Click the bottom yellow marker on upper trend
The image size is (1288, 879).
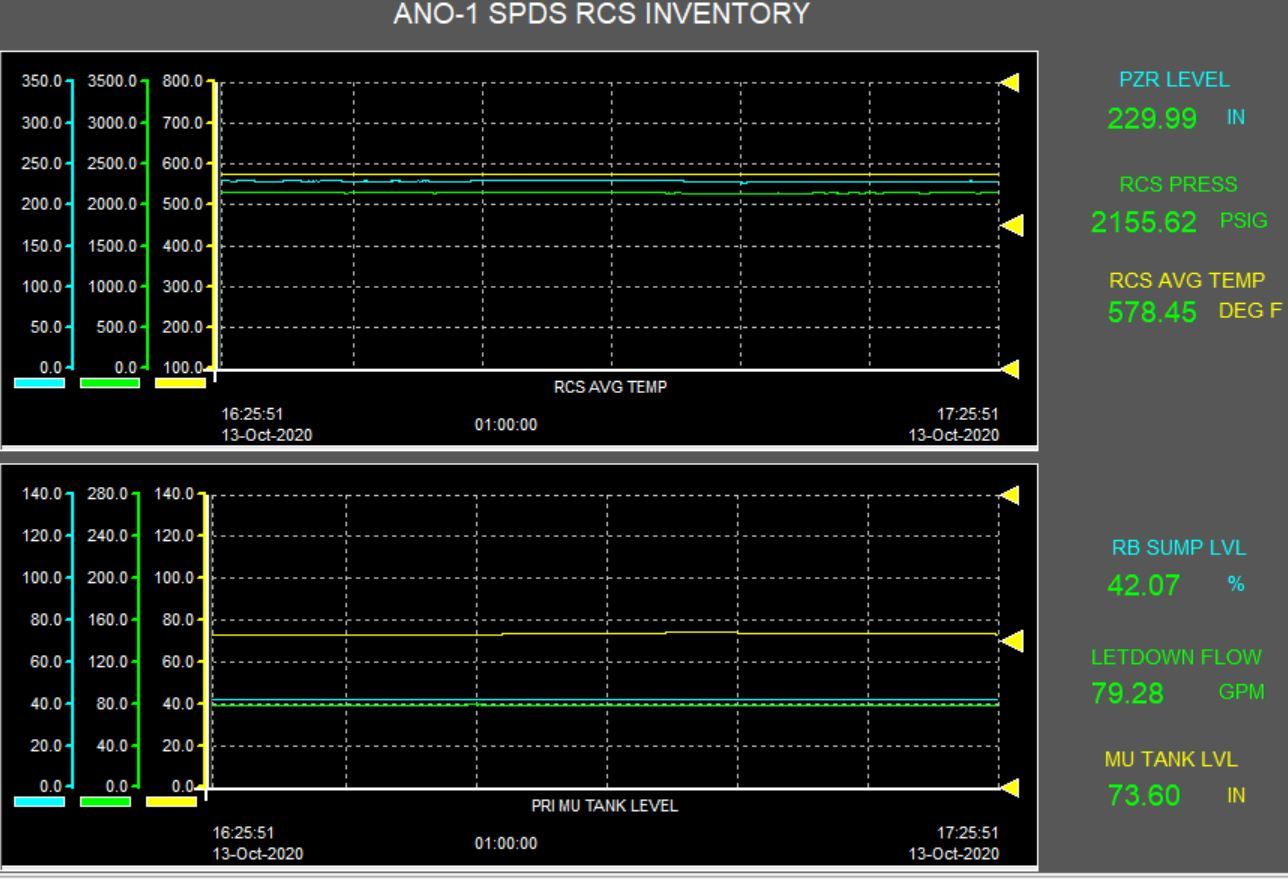1011,370
